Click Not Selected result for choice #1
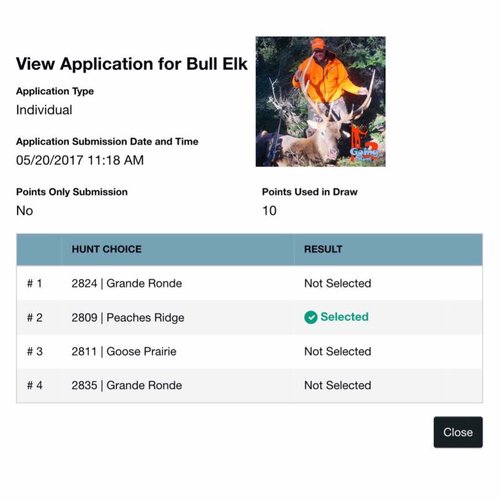Image resolution: width=500 pixels, height=500 pixels. [338, 283]
